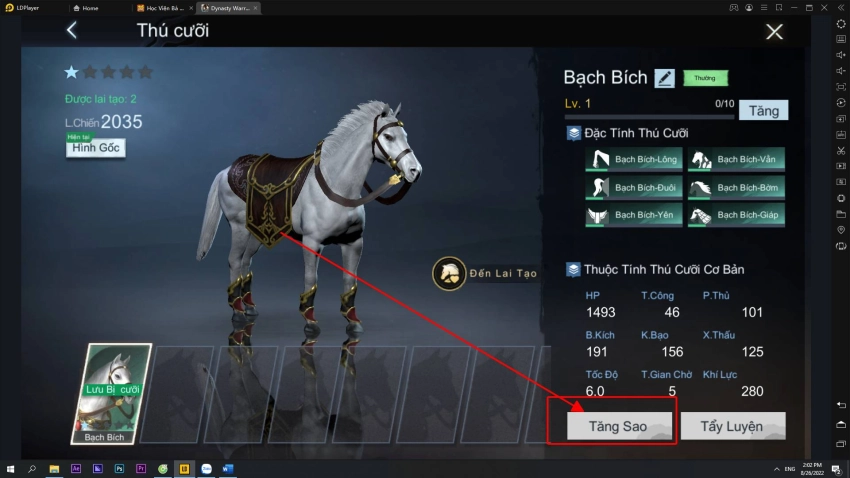Choose the Bạch Bích-Bờm trait

736,188
